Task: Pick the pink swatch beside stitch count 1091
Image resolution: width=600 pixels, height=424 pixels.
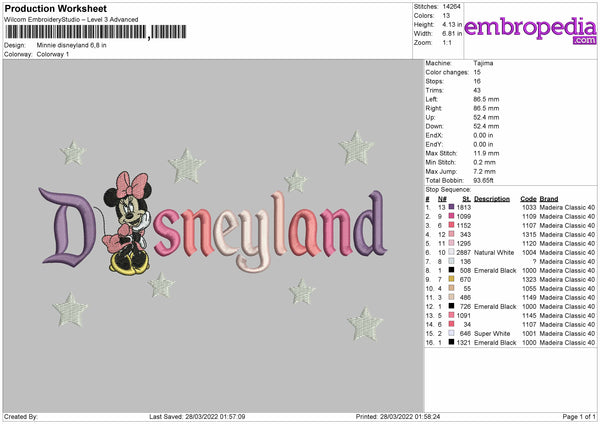Action: pos(451,315)
